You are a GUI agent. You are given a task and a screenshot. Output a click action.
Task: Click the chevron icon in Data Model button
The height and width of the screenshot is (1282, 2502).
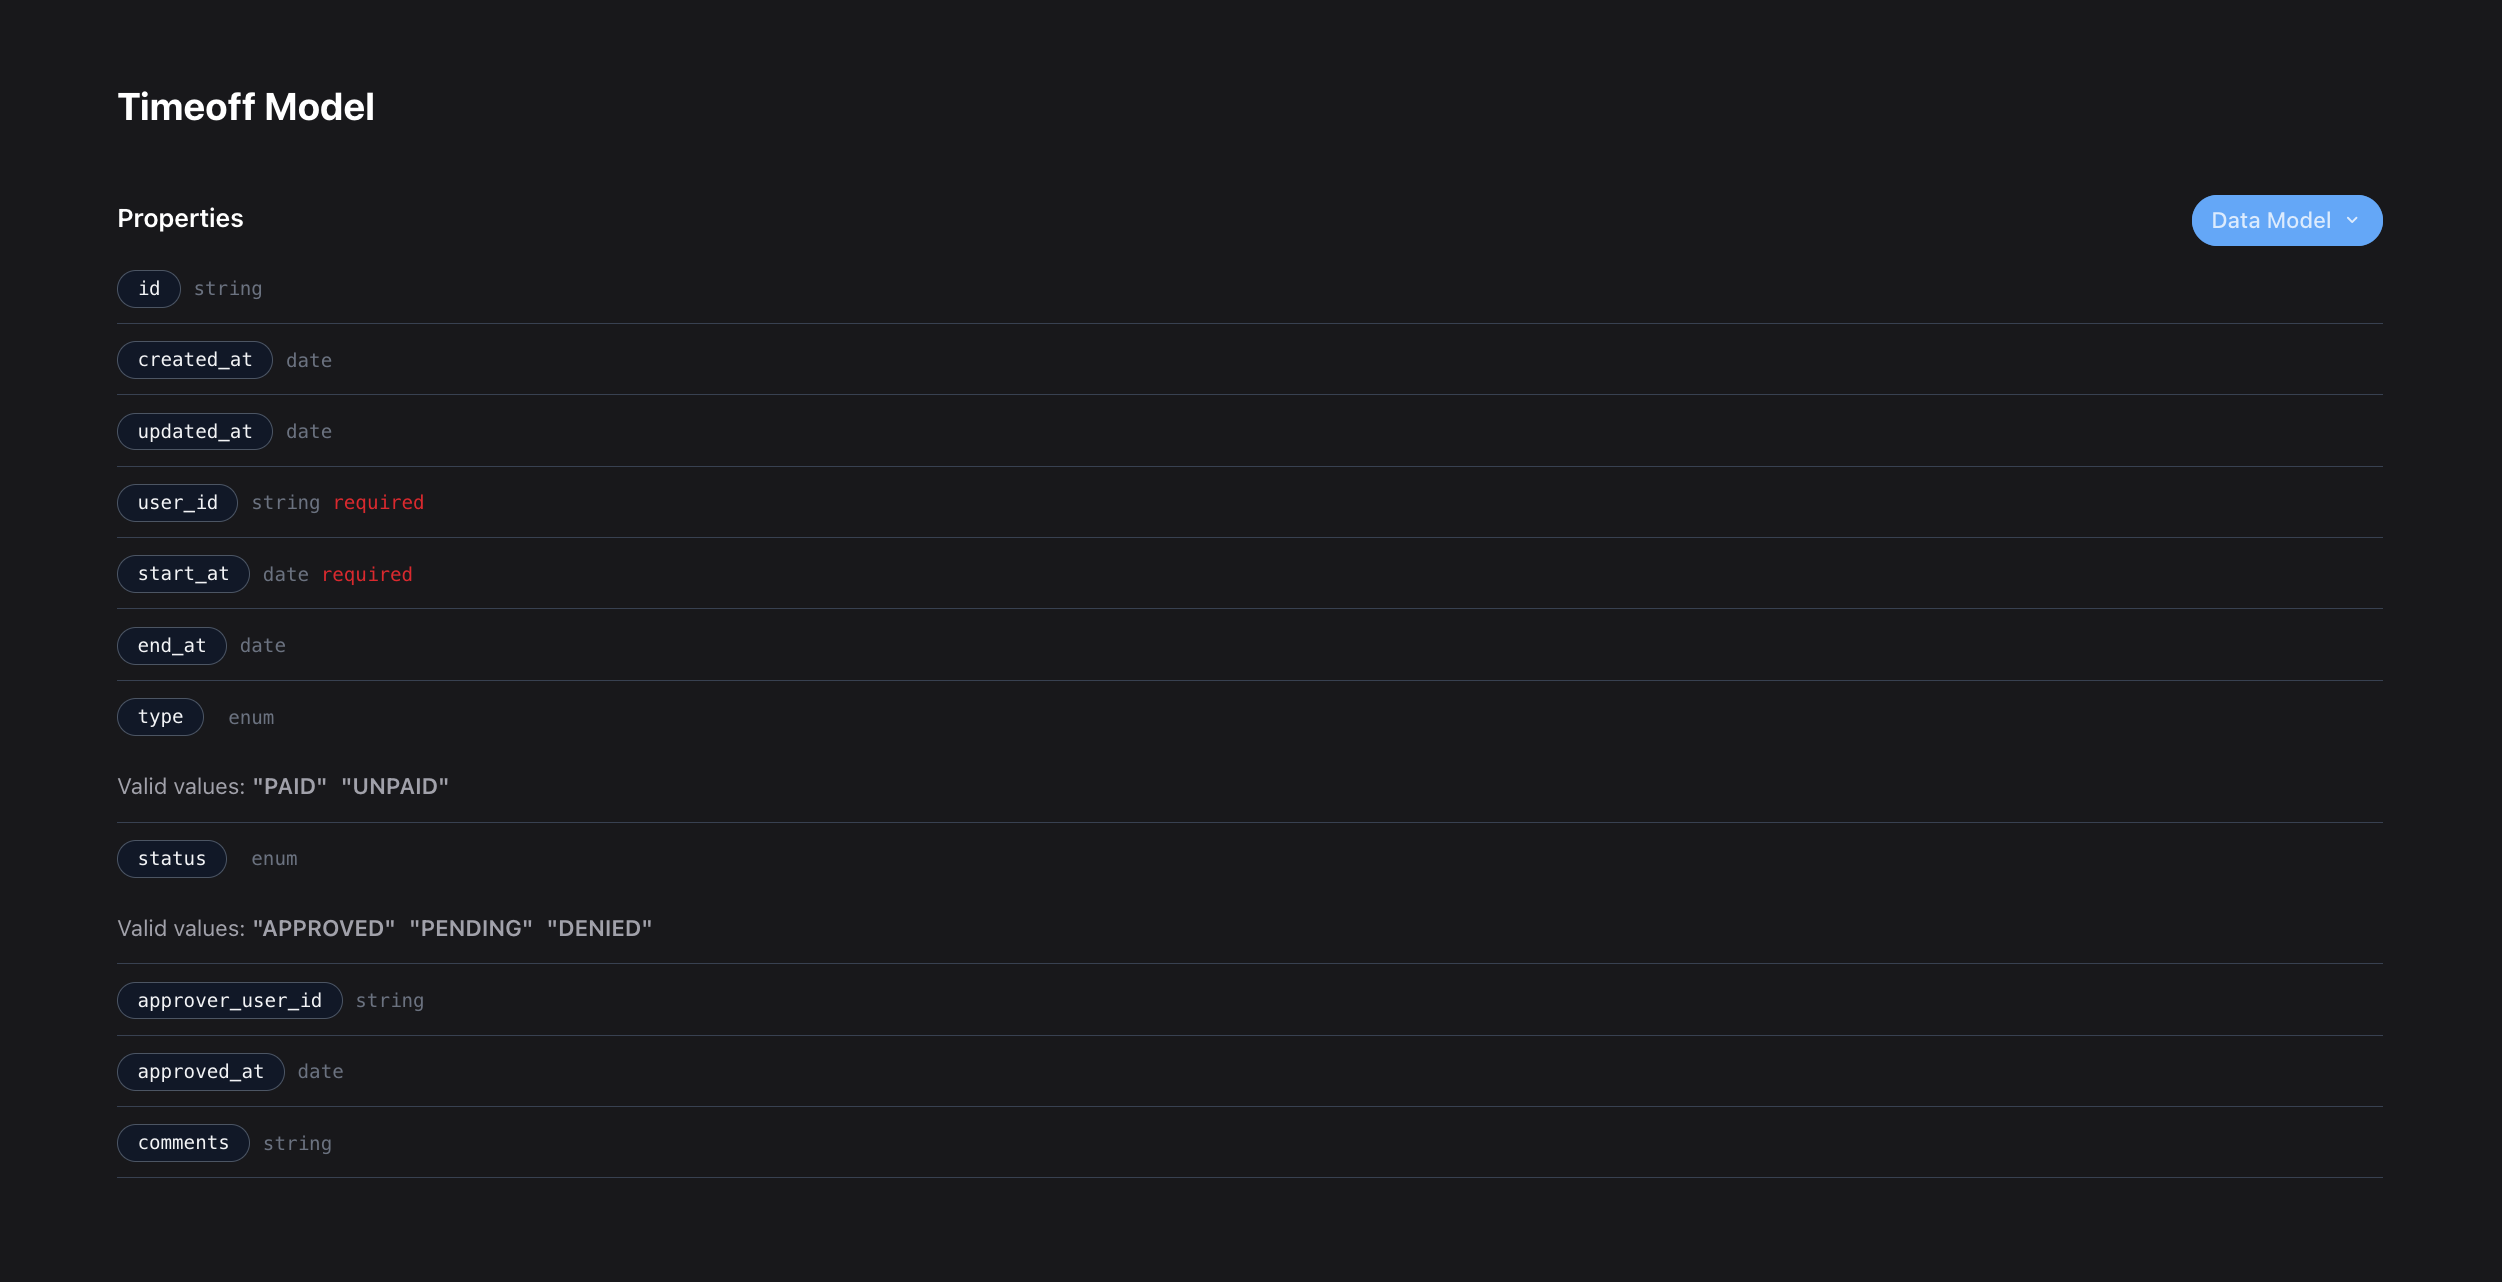(2352, 221)
